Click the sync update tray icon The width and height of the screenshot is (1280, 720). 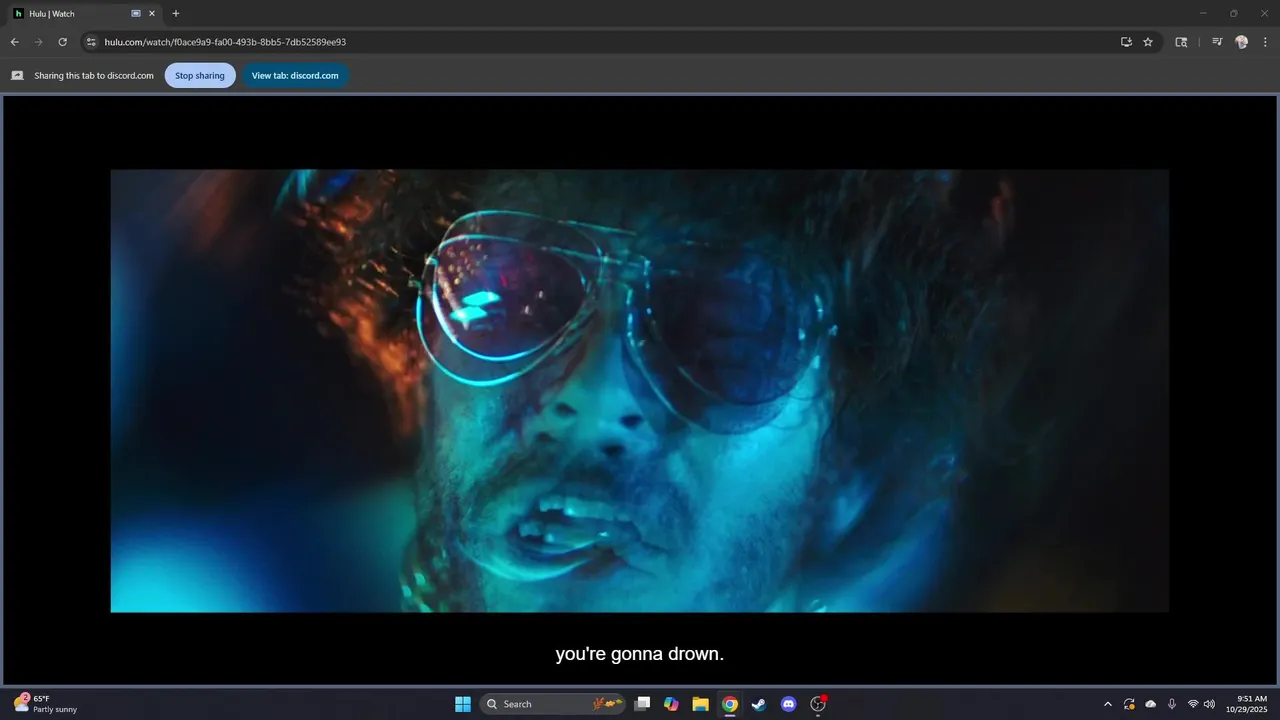[x=1129, y=704]
